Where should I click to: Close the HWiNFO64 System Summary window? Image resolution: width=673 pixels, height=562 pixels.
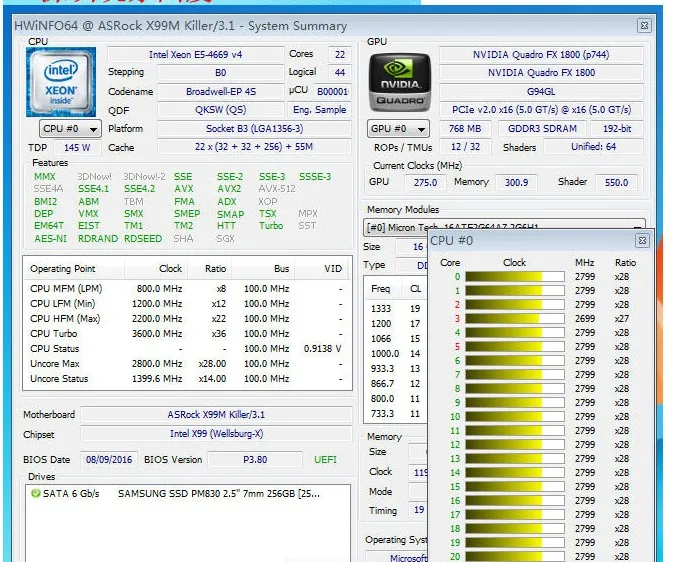pyautogui.click(x=644, y=25)
